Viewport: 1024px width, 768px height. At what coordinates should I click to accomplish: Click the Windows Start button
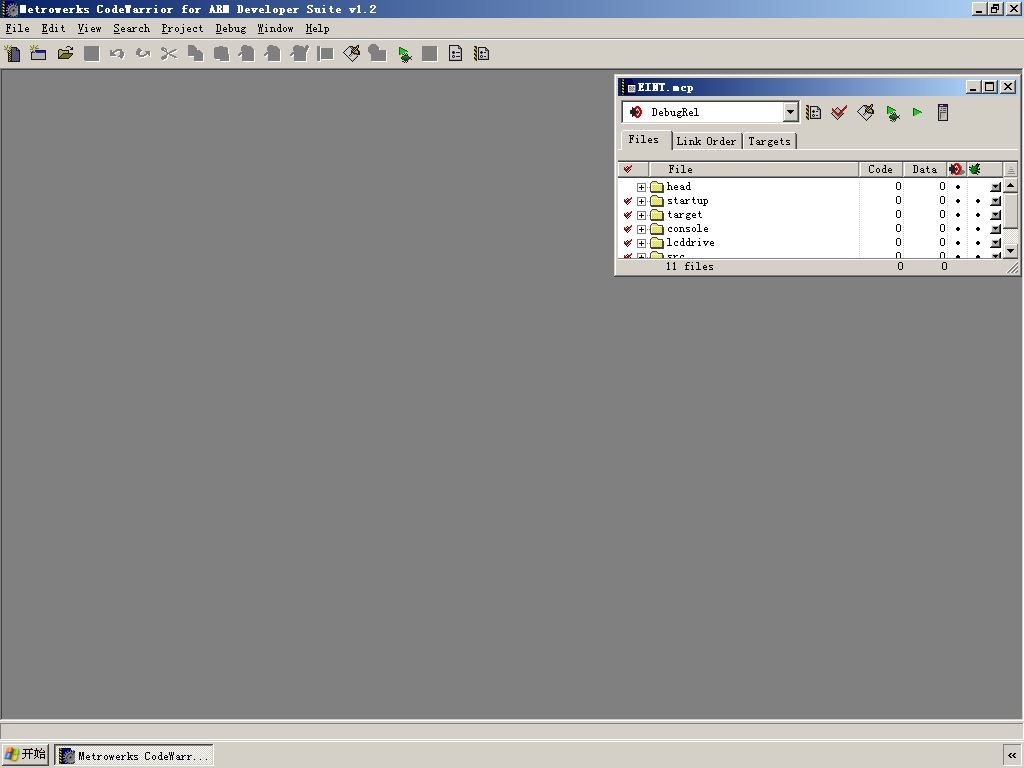(x=25, y=754)
